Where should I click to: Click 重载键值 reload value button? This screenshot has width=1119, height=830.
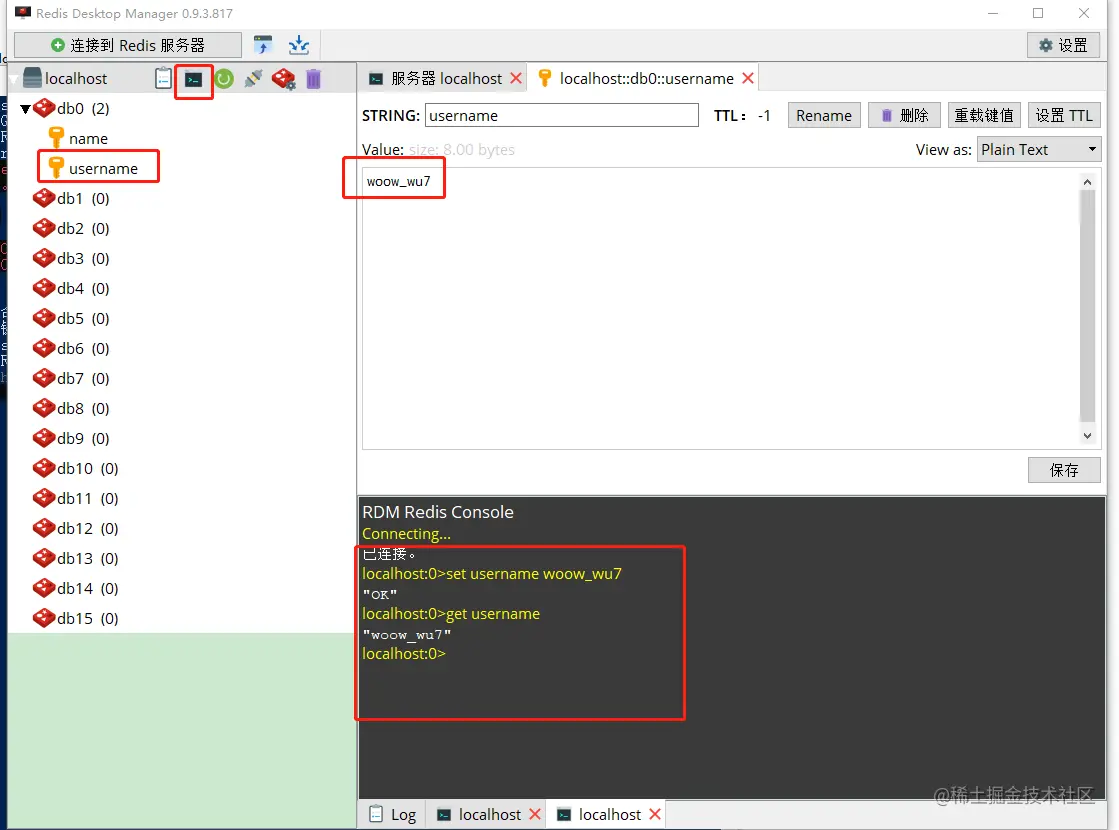click(984, 116)
